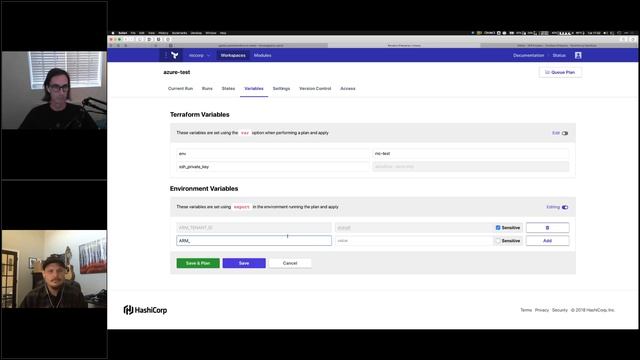Toggle the Sensitive checkbox for ARM_TENANT_ID

(498, 228)
